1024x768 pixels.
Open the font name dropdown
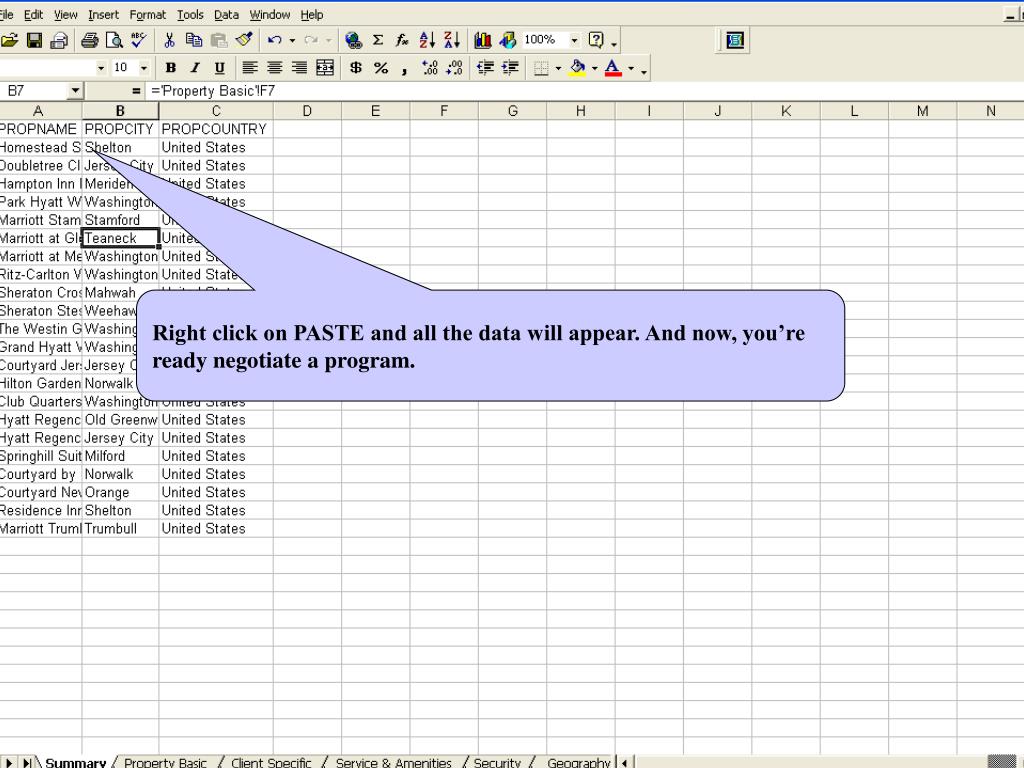(101, 67)
